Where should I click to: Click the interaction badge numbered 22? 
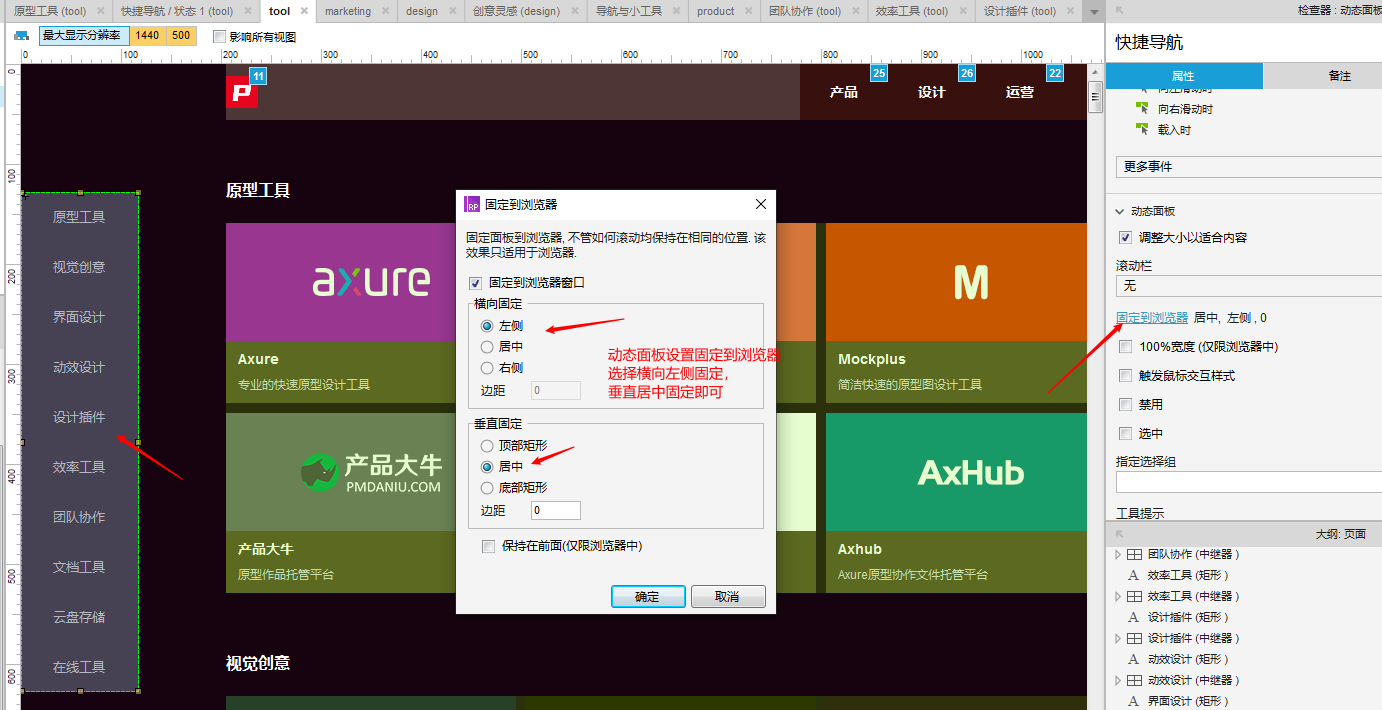(1055, 73)
